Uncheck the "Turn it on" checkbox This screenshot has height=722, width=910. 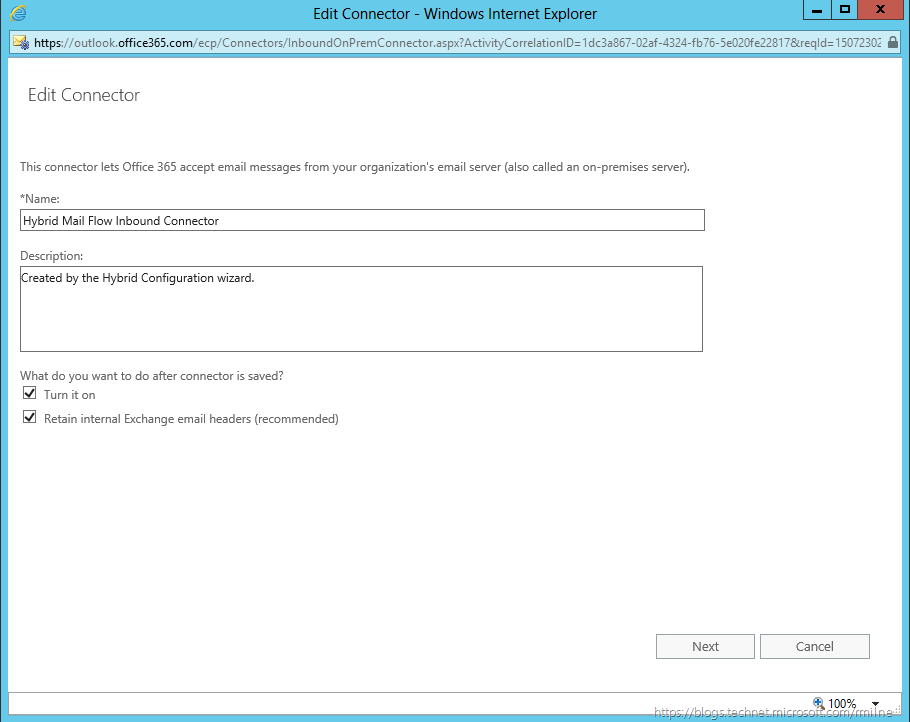click(x=29, y=394)
